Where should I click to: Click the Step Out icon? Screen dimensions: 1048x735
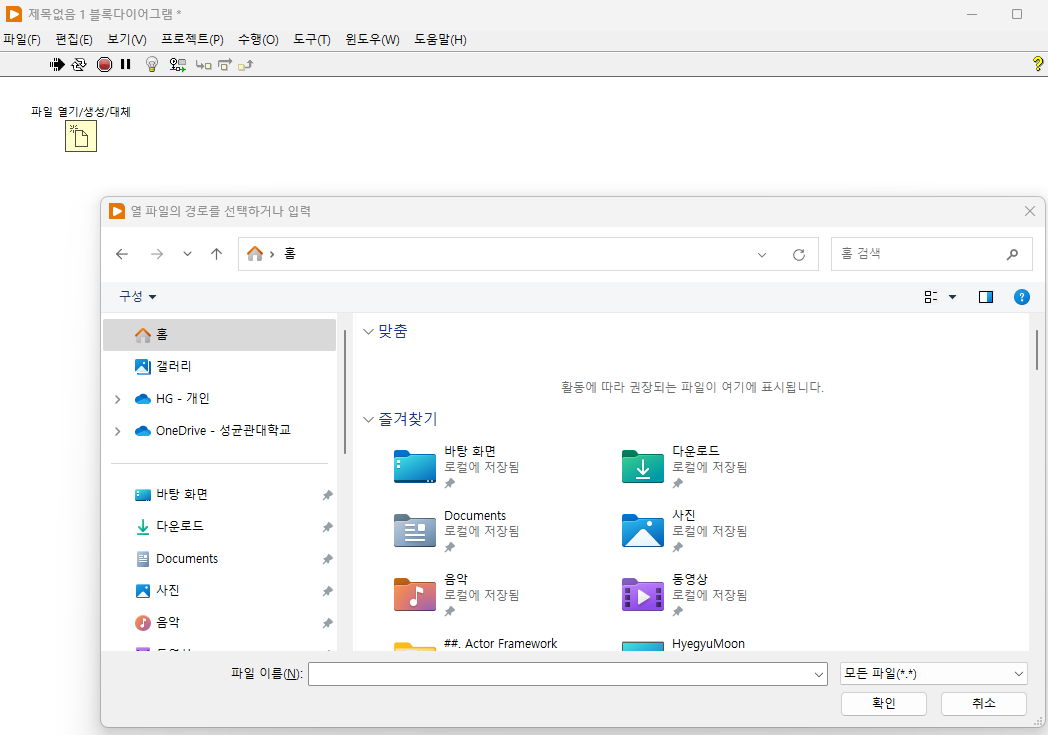point(245,65)
